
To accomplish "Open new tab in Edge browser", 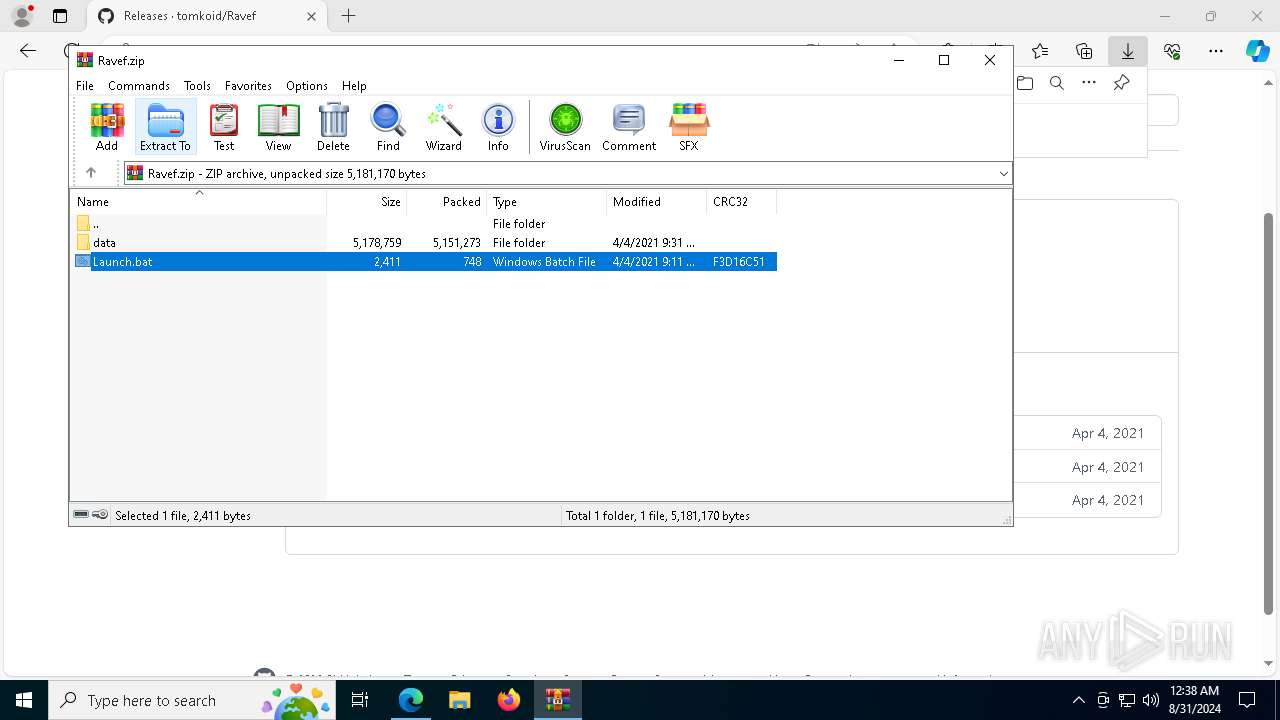I will [x=348, y=16].
